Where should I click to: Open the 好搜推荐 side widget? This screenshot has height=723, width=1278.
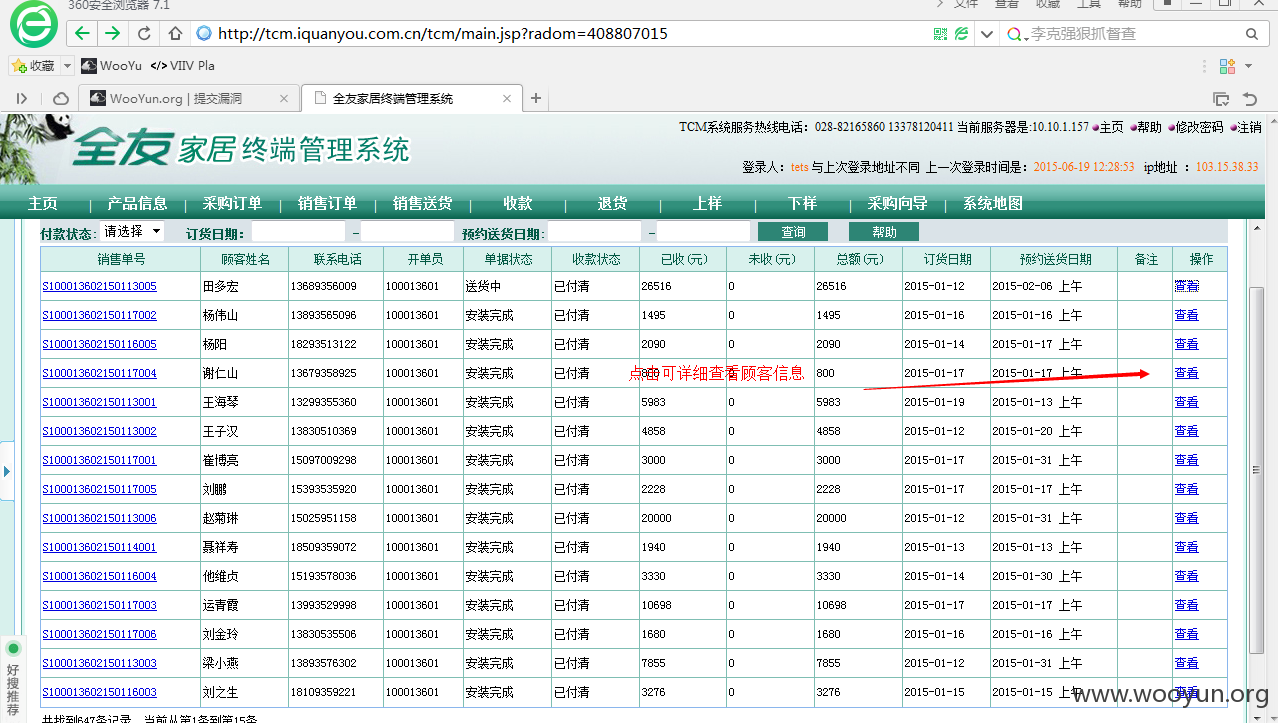[x=13, y=677]
